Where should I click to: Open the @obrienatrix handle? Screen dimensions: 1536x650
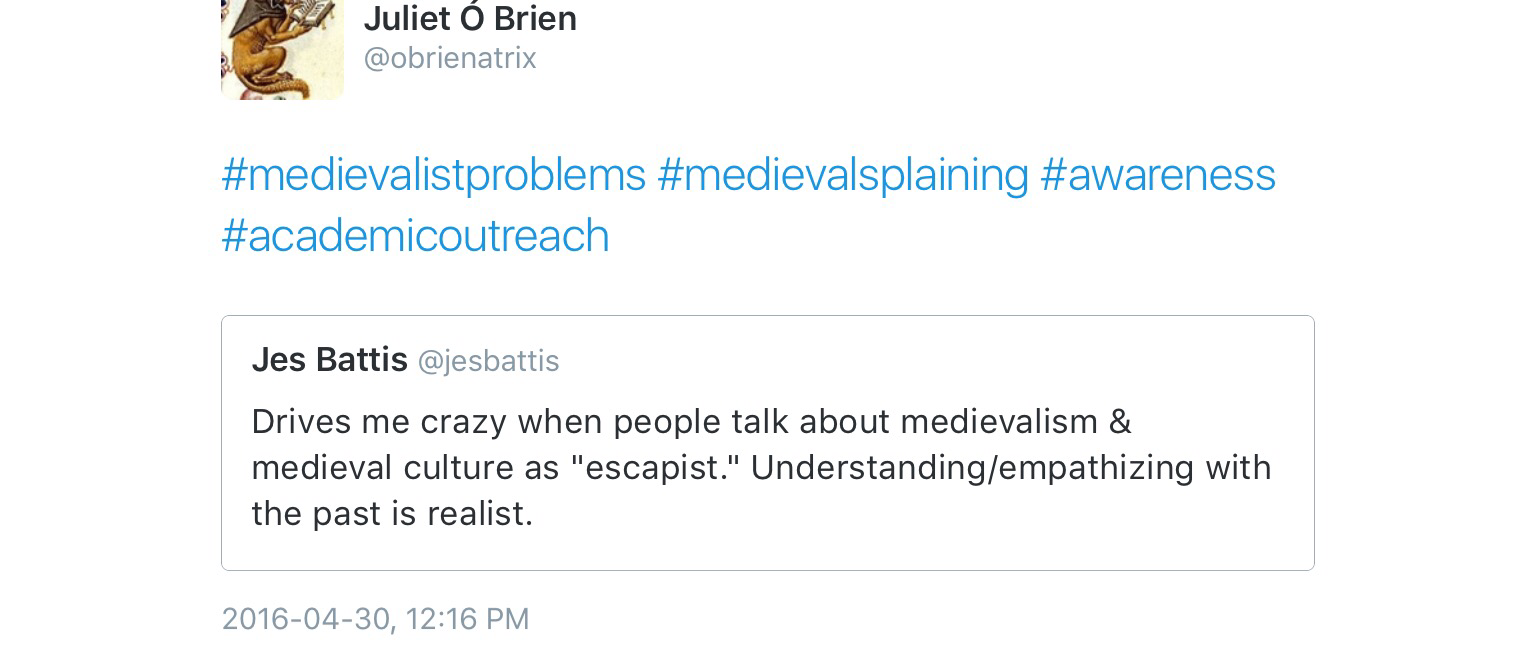pos(450,59)
